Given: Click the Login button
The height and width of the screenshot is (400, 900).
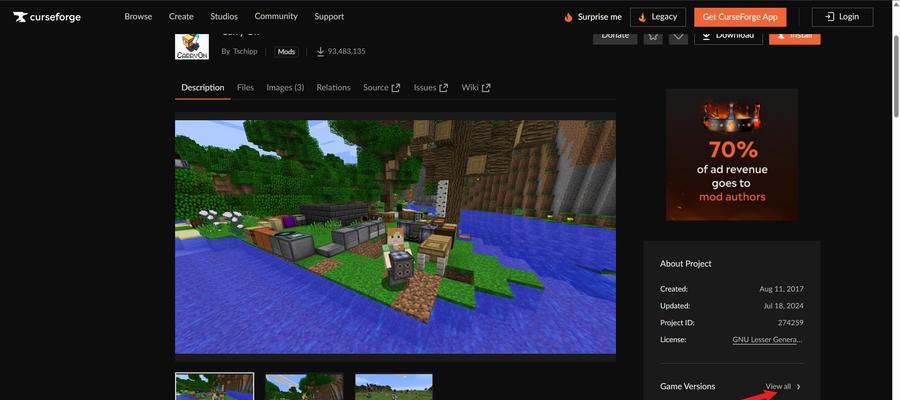Looking at the screenshot, I should (842, 17).
